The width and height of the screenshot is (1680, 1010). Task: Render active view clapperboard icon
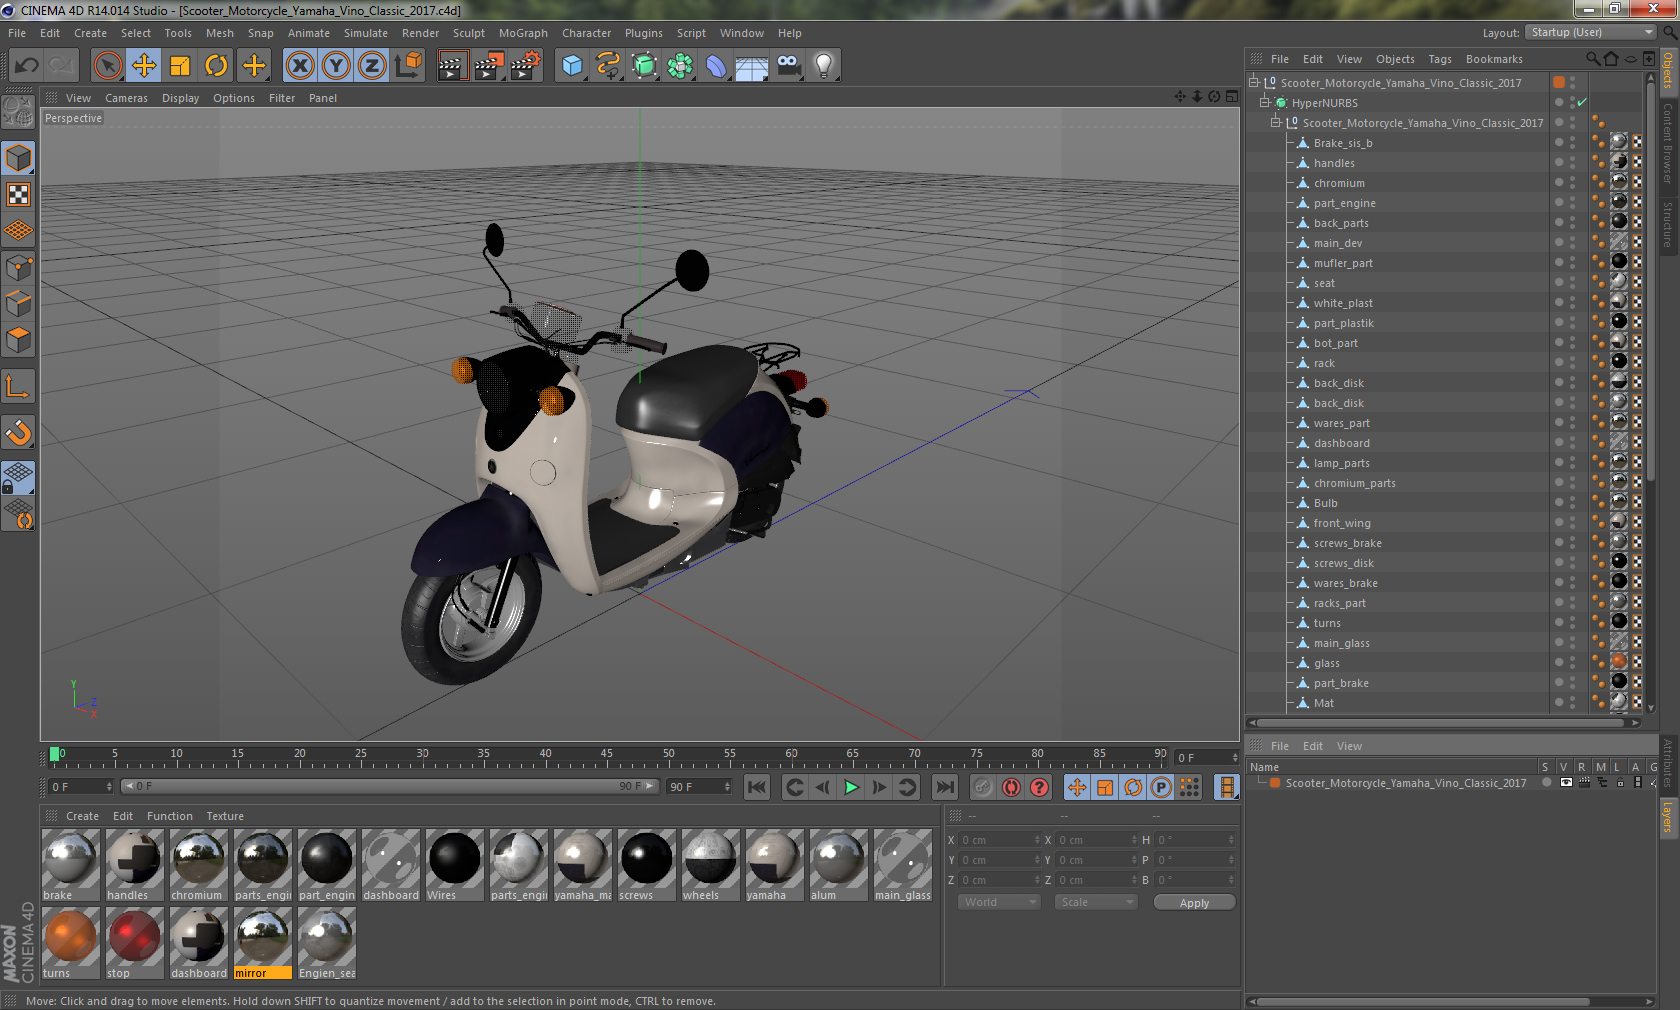click(x=452, y=66)
